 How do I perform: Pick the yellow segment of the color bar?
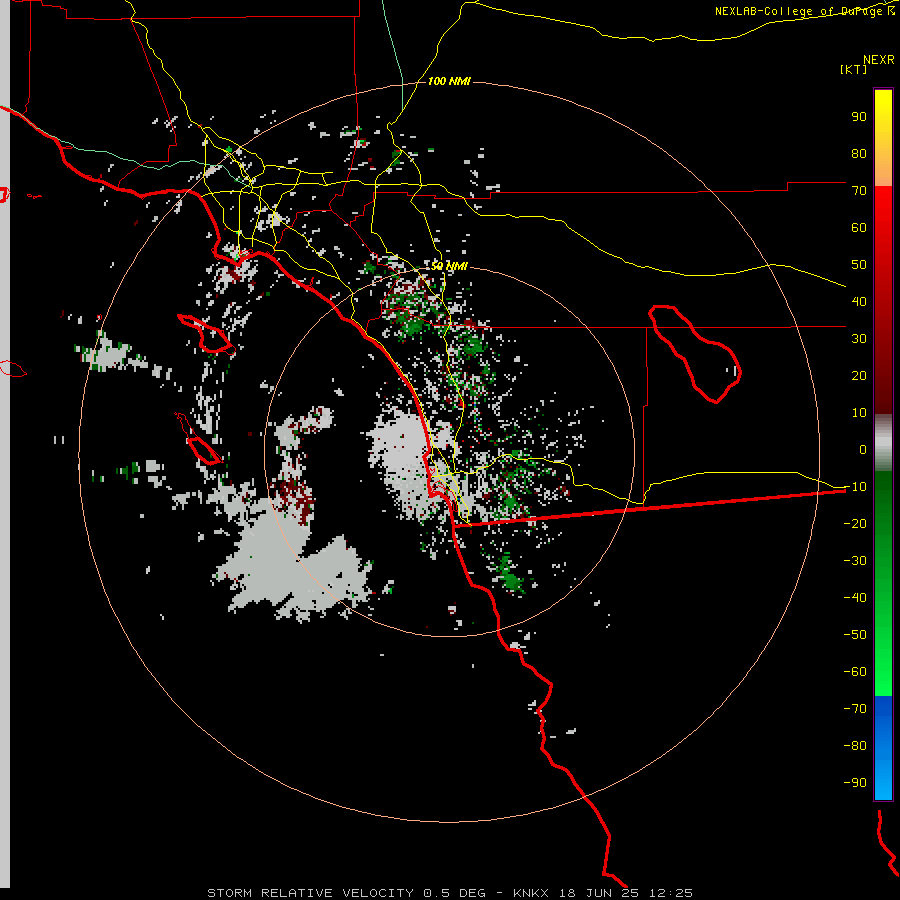pos(883,138)
